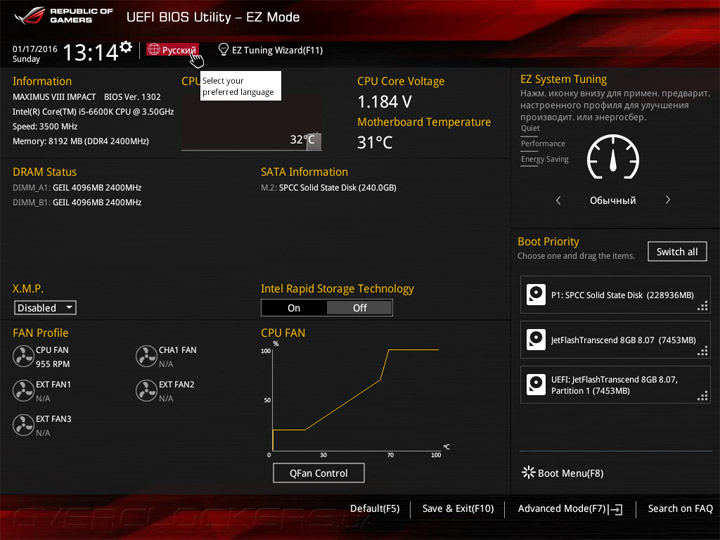Click the EXT FAN1 fan icon
The height and width of the screenshot is (540, 720).
point(23,391)
